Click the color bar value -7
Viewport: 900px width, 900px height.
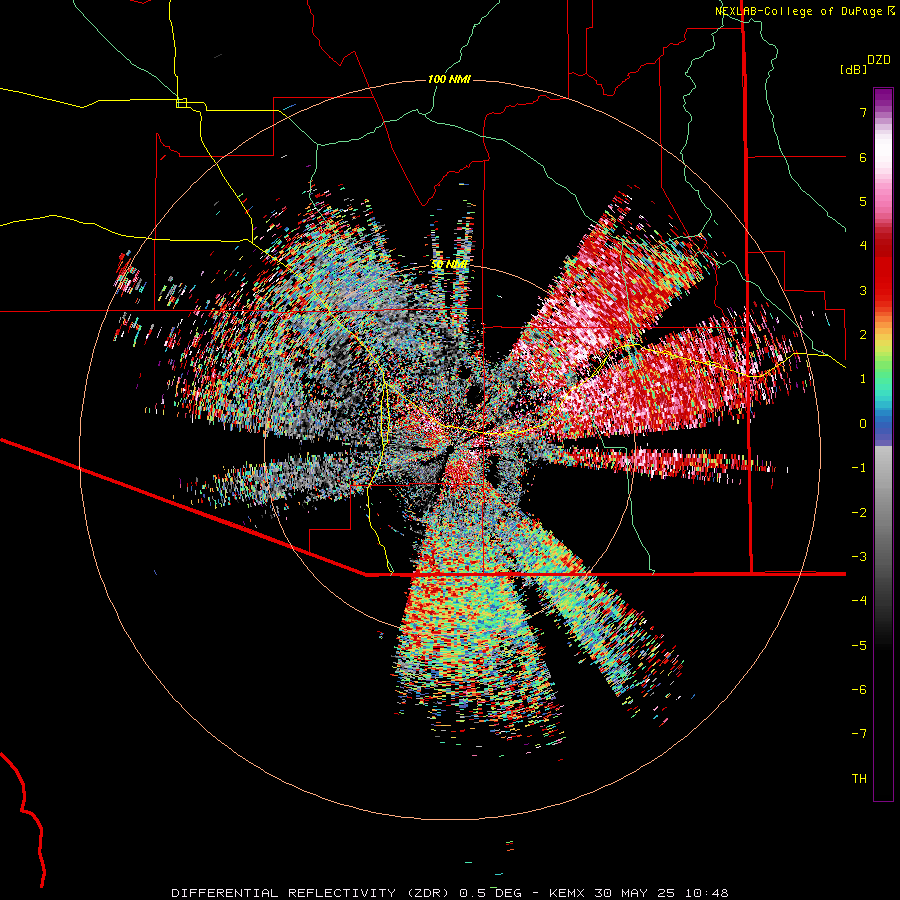[859, 734]
